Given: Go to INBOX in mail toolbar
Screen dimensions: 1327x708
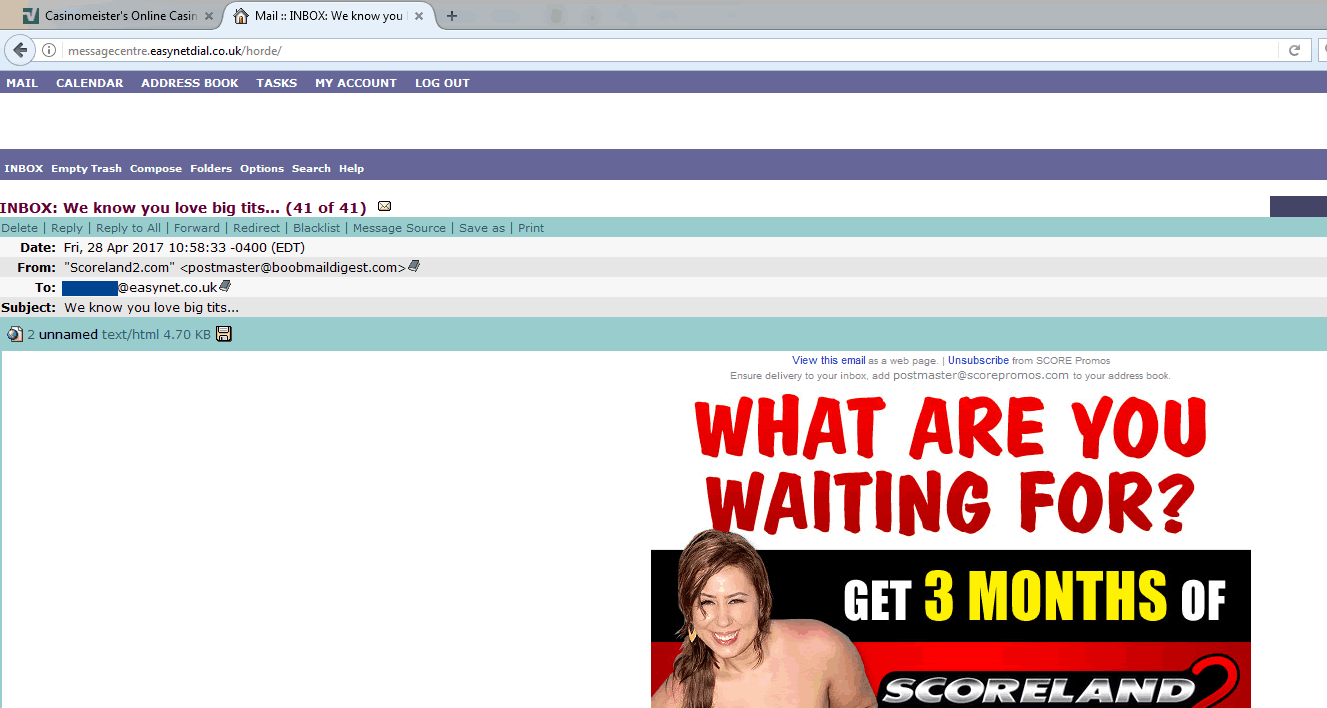Looking at the screenshot, I should (23, 168).
